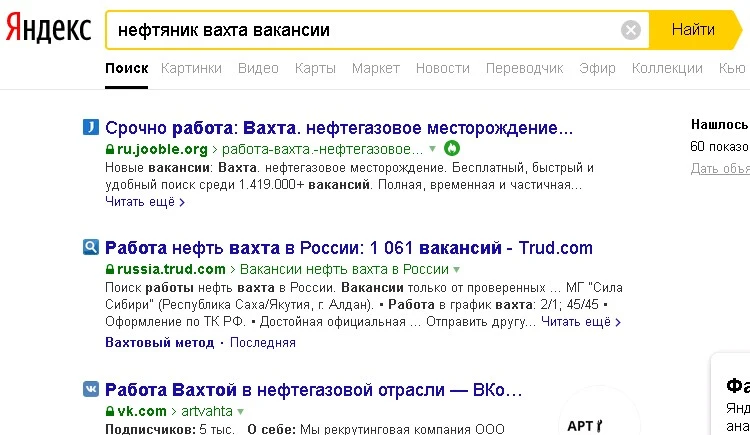Open the Коллекции tab
The image size is (750, 435).
667,68
